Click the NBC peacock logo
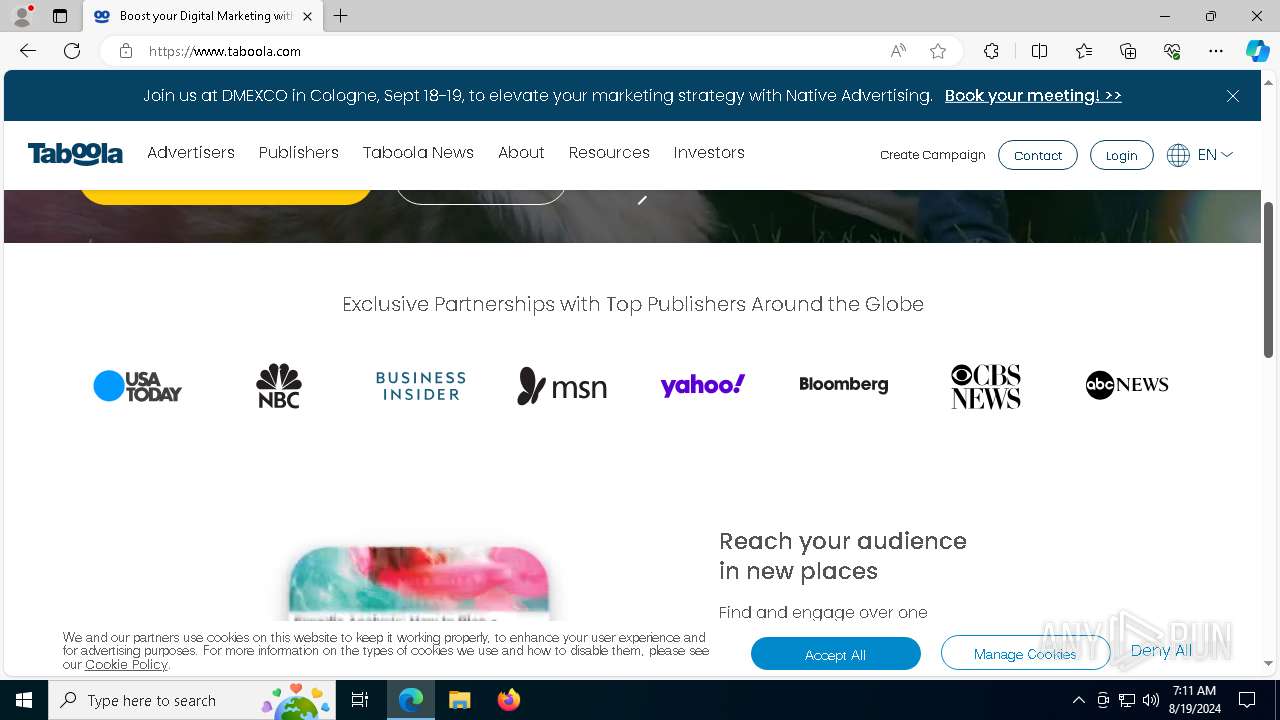Image resolution: width=1280 pixels, height=720 pixels. point(279,386)
